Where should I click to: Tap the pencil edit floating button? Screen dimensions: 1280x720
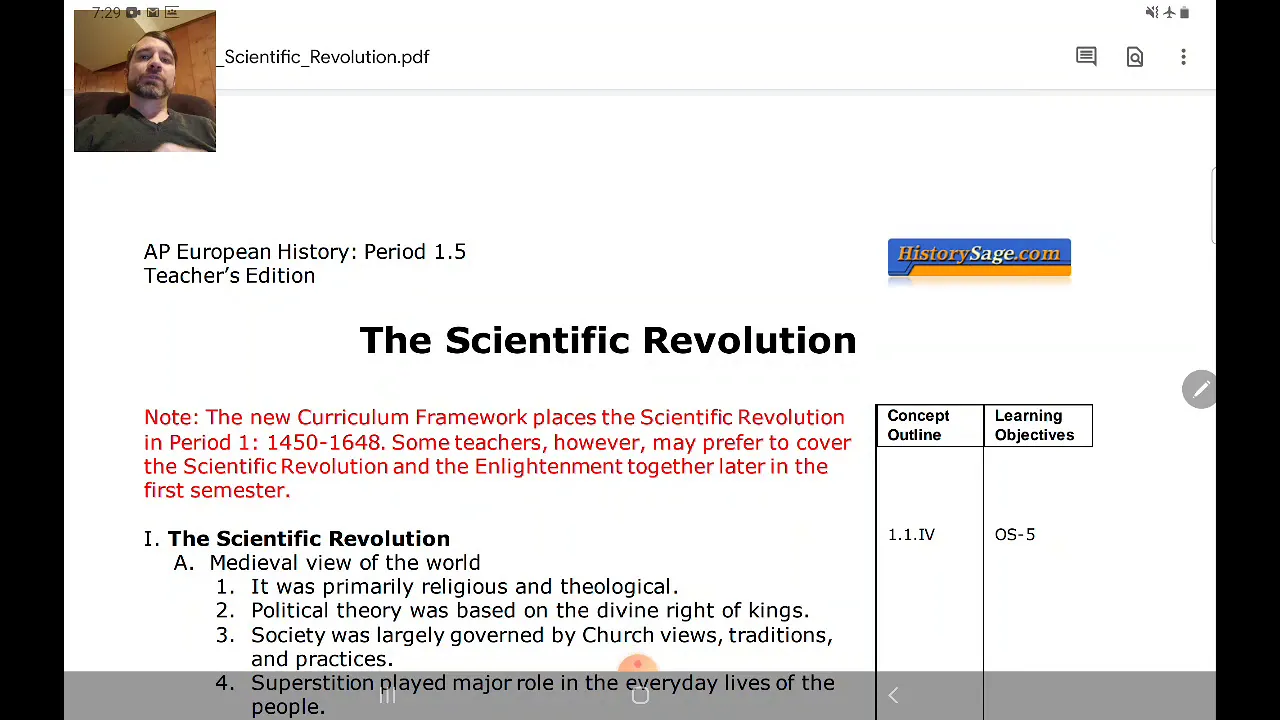(1199, 389)
